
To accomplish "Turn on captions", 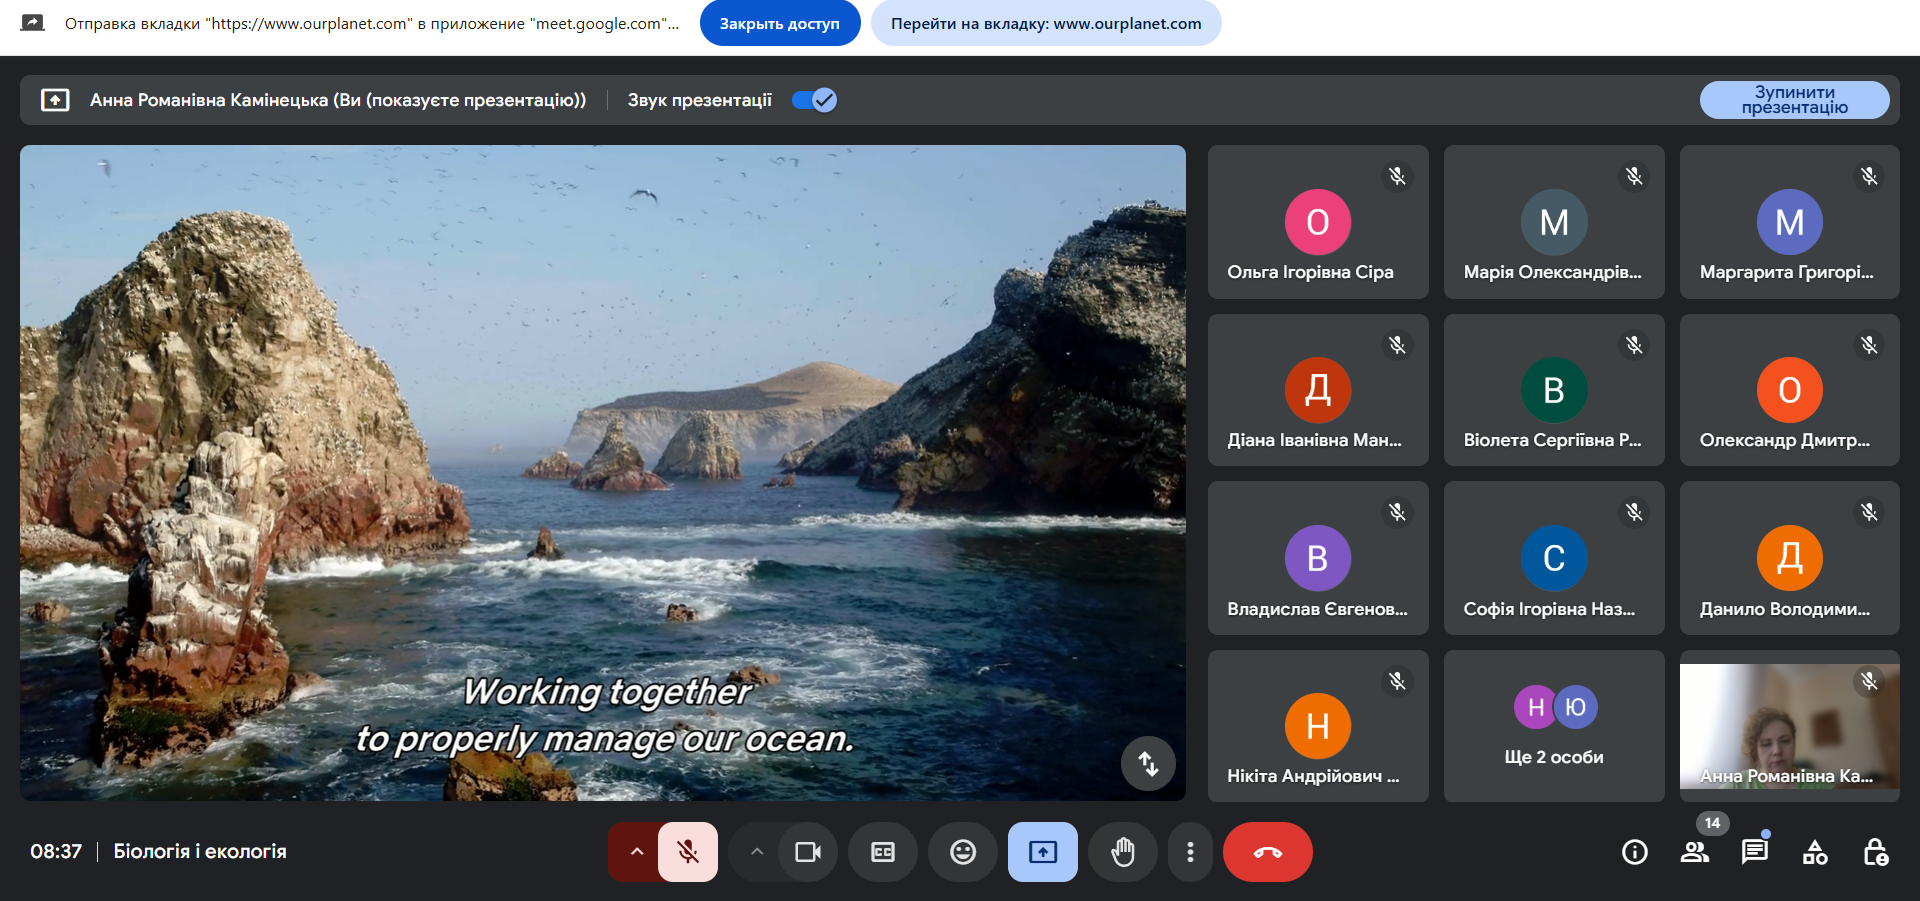I will (x=883, y=852).
